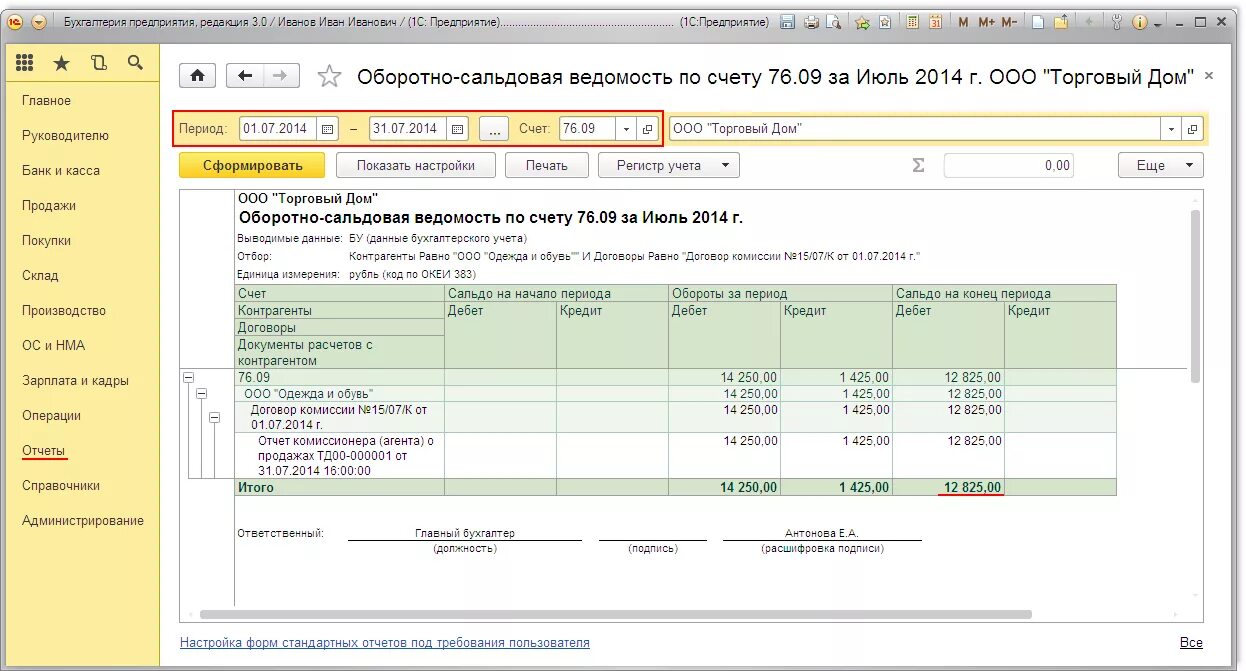Navigate forward with the right arrow
The height and width of the screenshot is (671, 1246).
pyautogui.click(x=280, y=75)
